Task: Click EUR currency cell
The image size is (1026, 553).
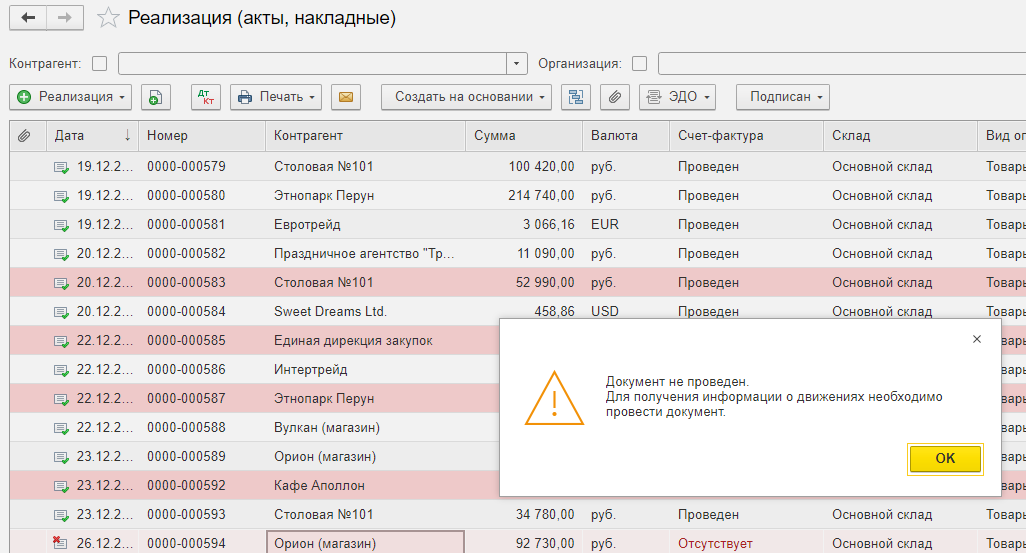Action: (x=626, y=224)
